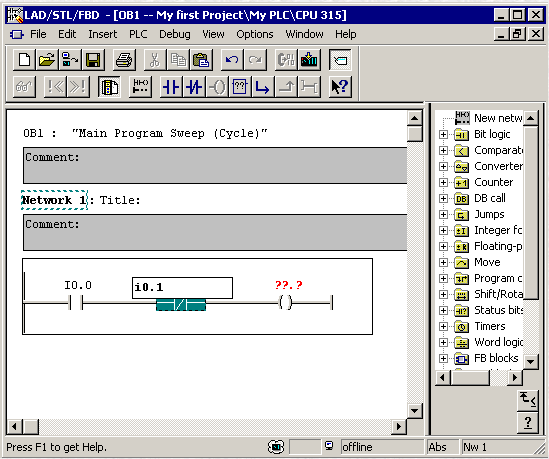Select the Shift/Rotate tree item

pos(498,294)
